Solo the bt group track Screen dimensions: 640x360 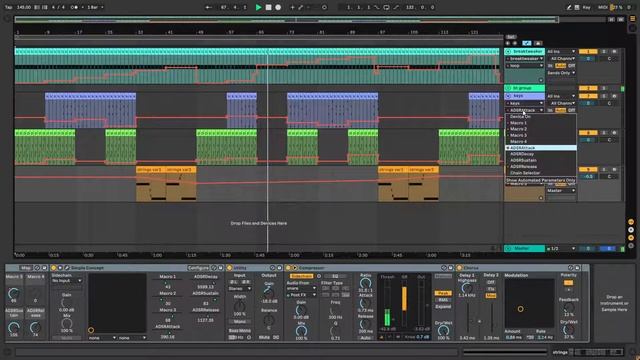coord(604,88)
